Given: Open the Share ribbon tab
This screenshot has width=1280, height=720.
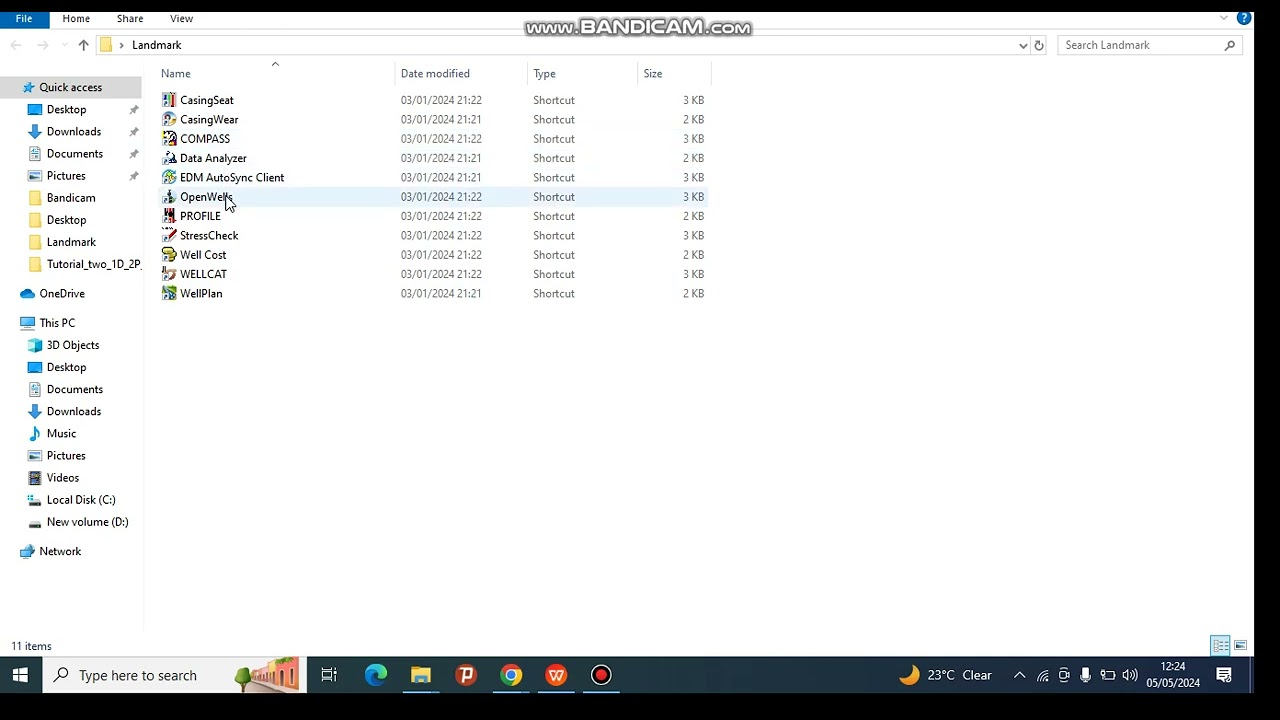Looking at the screenshot, I should (130, 18).
